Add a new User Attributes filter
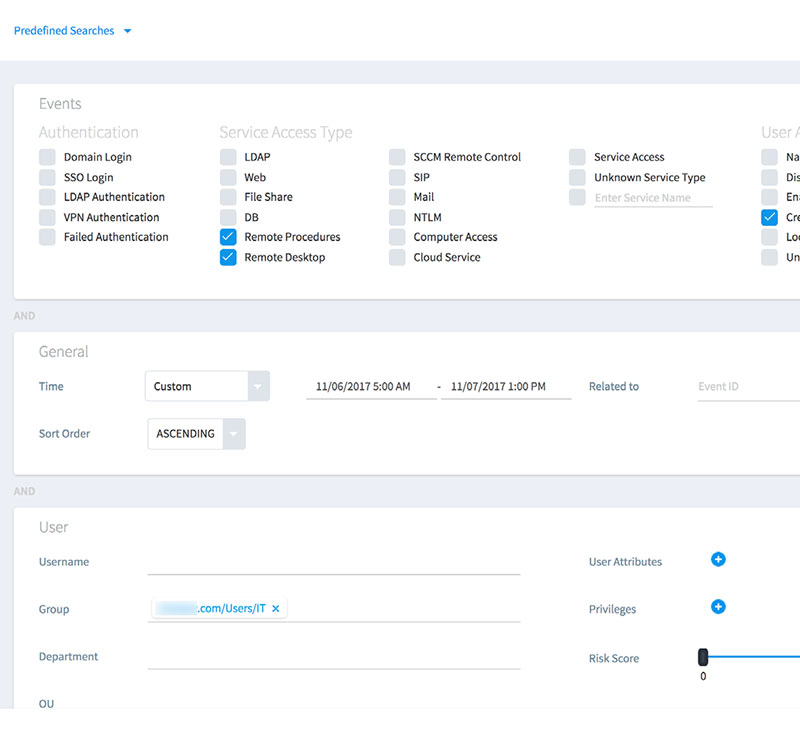 coord(718,560)
